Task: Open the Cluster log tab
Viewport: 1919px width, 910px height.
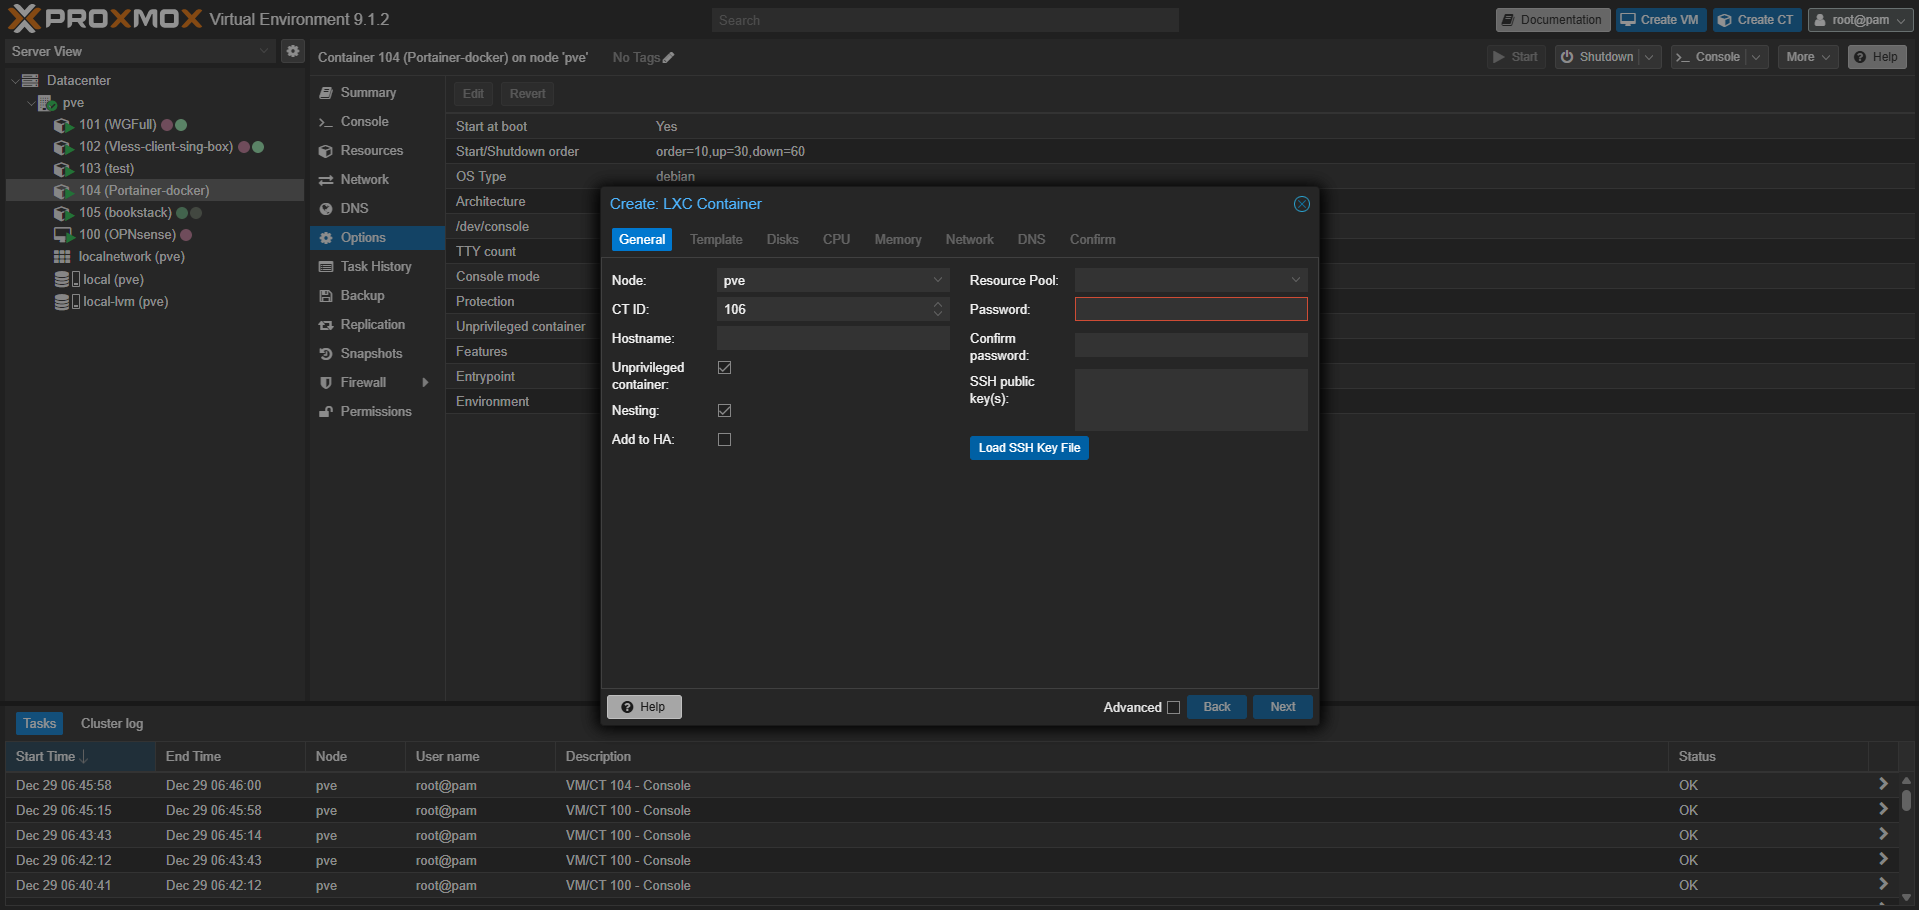Action: tap(112, 724)
